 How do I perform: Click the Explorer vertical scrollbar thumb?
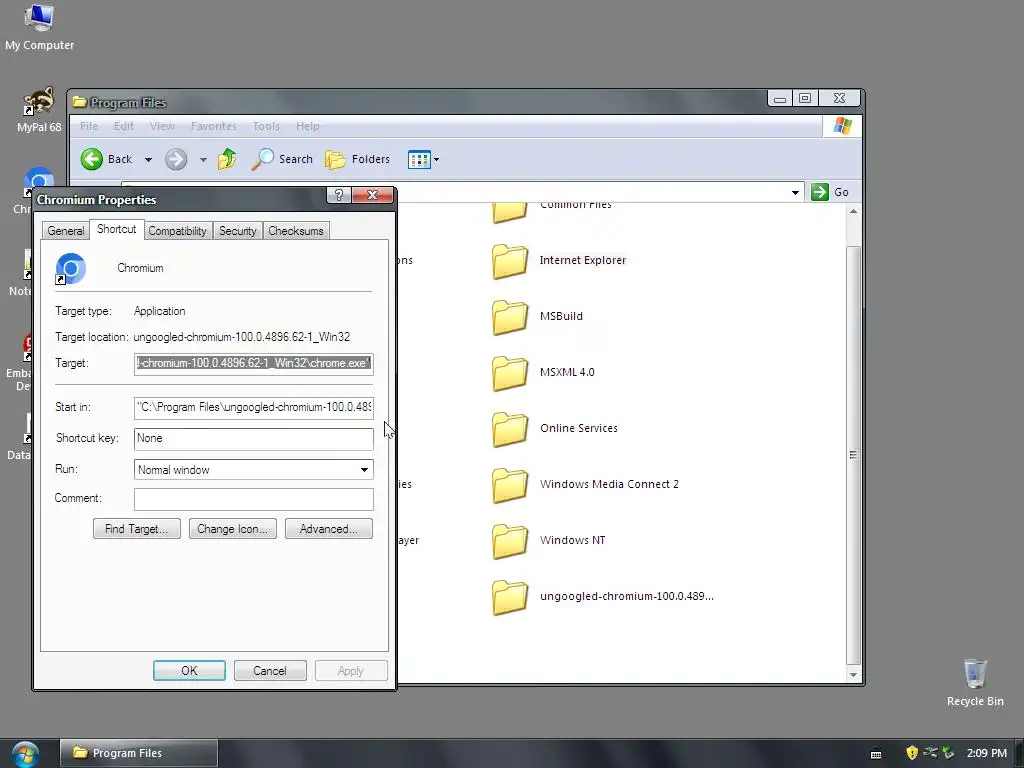[x=853, y=455]
